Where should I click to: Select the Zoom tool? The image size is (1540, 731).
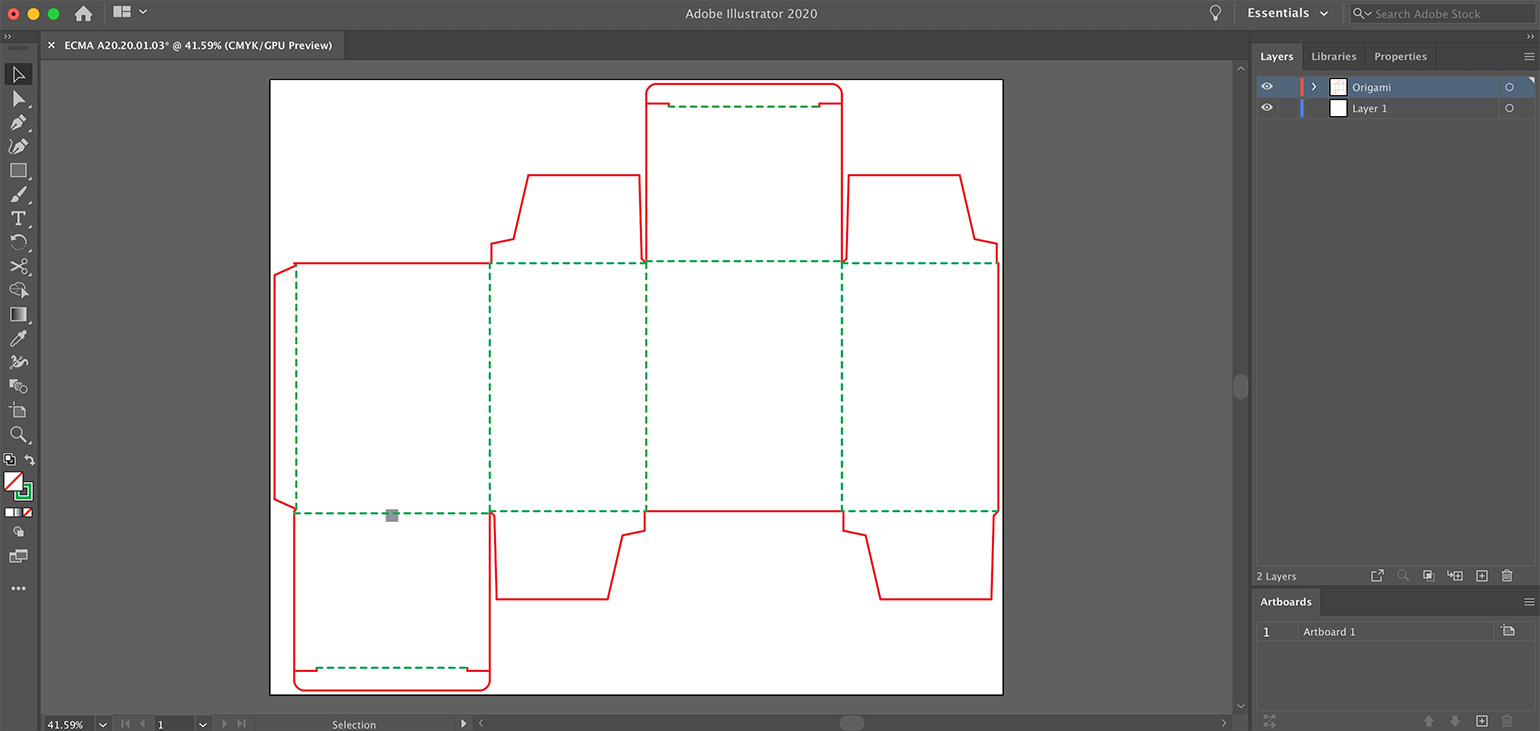pyautogui.click(x=18, y=435)
